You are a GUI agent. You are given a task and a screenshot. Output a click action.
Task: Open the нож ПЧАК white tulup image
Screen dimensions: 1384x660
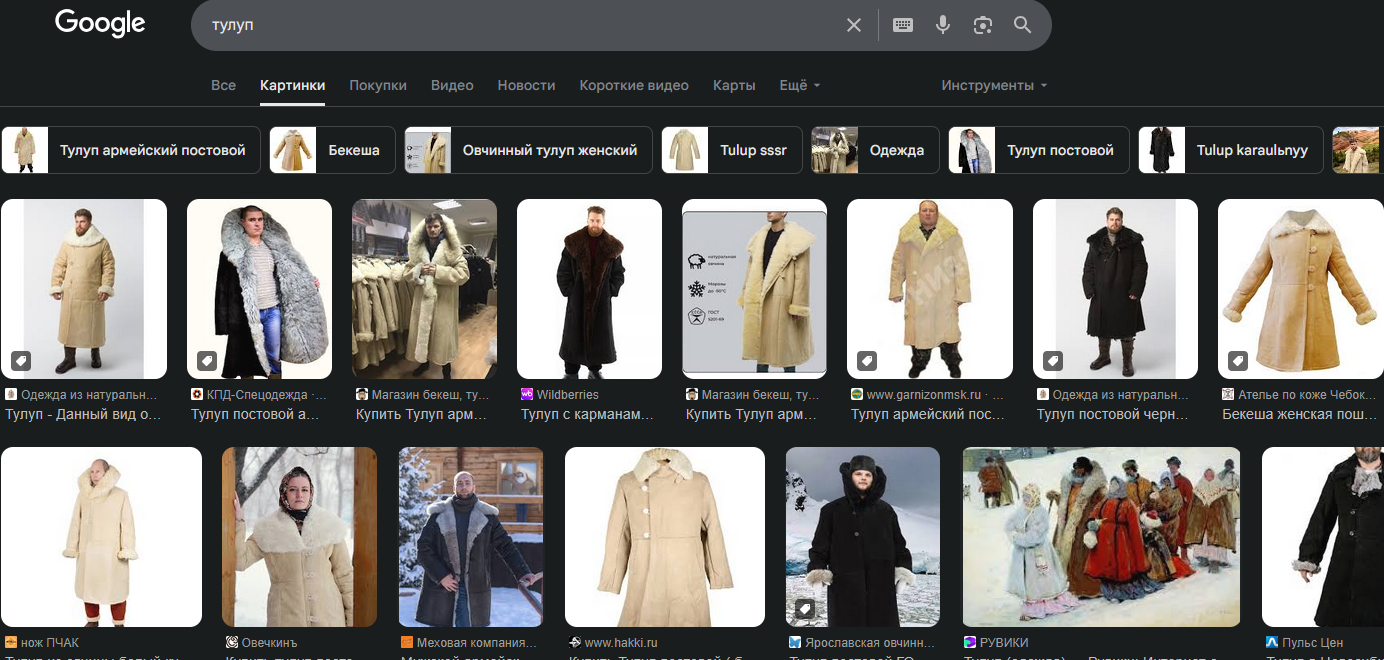101,537
